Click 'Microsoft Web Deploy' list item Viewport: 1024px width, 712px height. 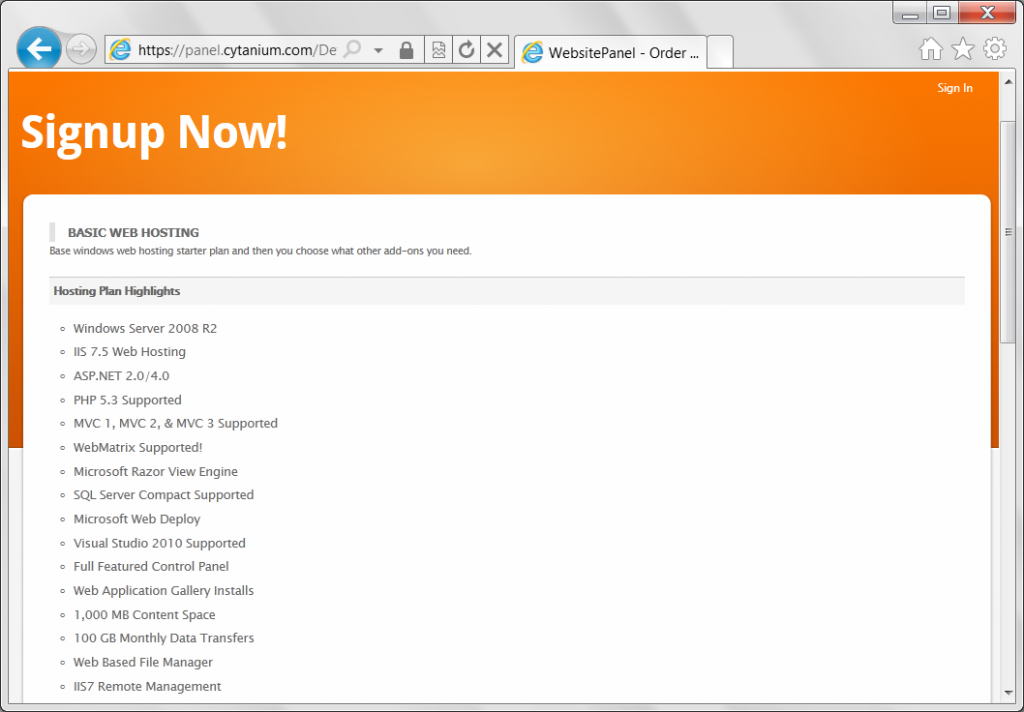(x=136, y=519)
